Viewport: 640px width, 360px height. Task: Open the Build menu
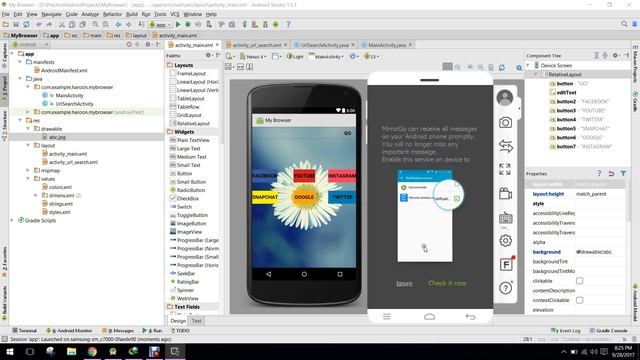[131, 14]
